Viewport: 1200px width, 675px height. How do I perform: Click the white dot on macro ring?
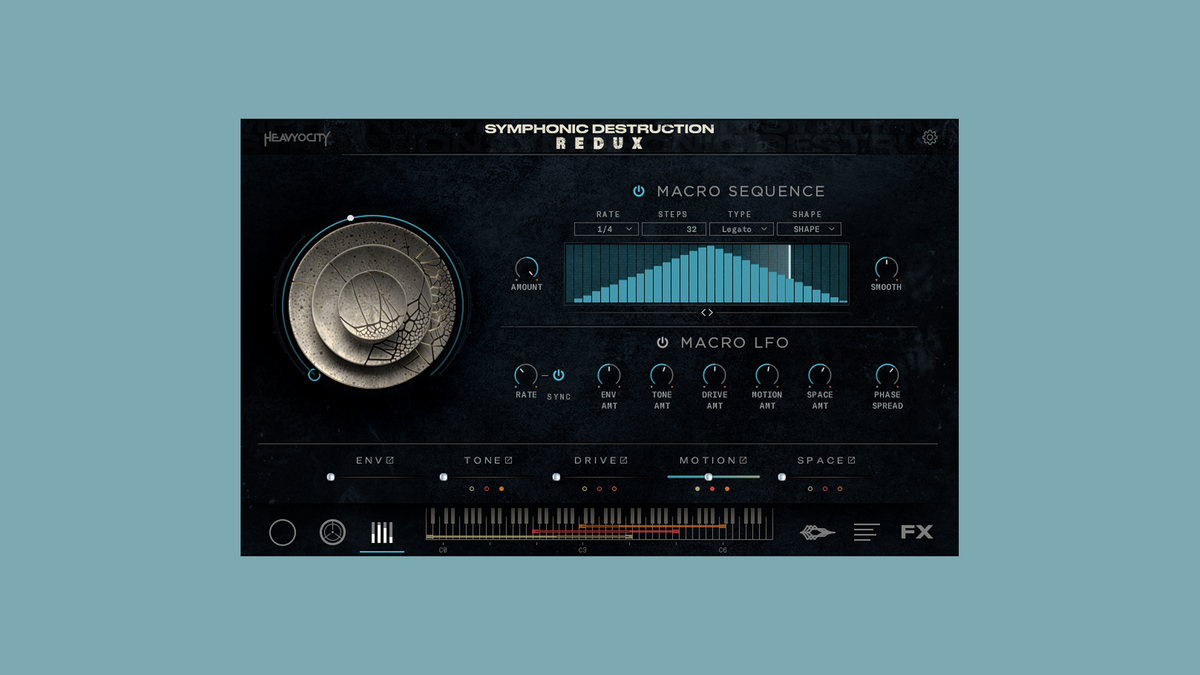[350, 217]
